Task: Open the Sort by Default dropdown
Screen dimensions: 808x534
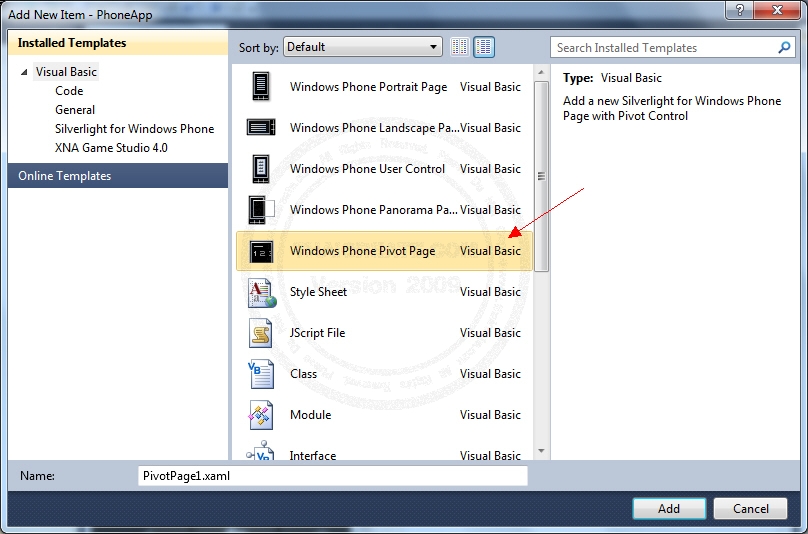Action: [363, 47]
